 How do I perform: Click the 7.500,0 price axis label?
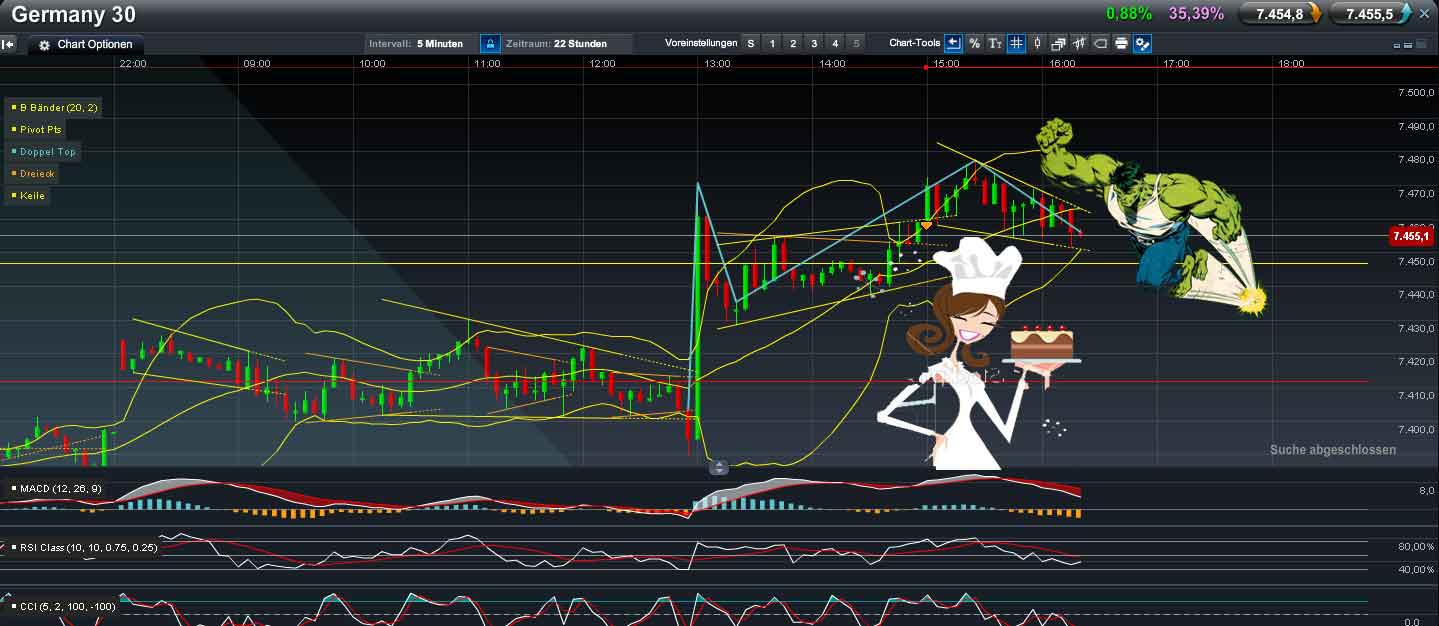click(x=1416, y=93)
